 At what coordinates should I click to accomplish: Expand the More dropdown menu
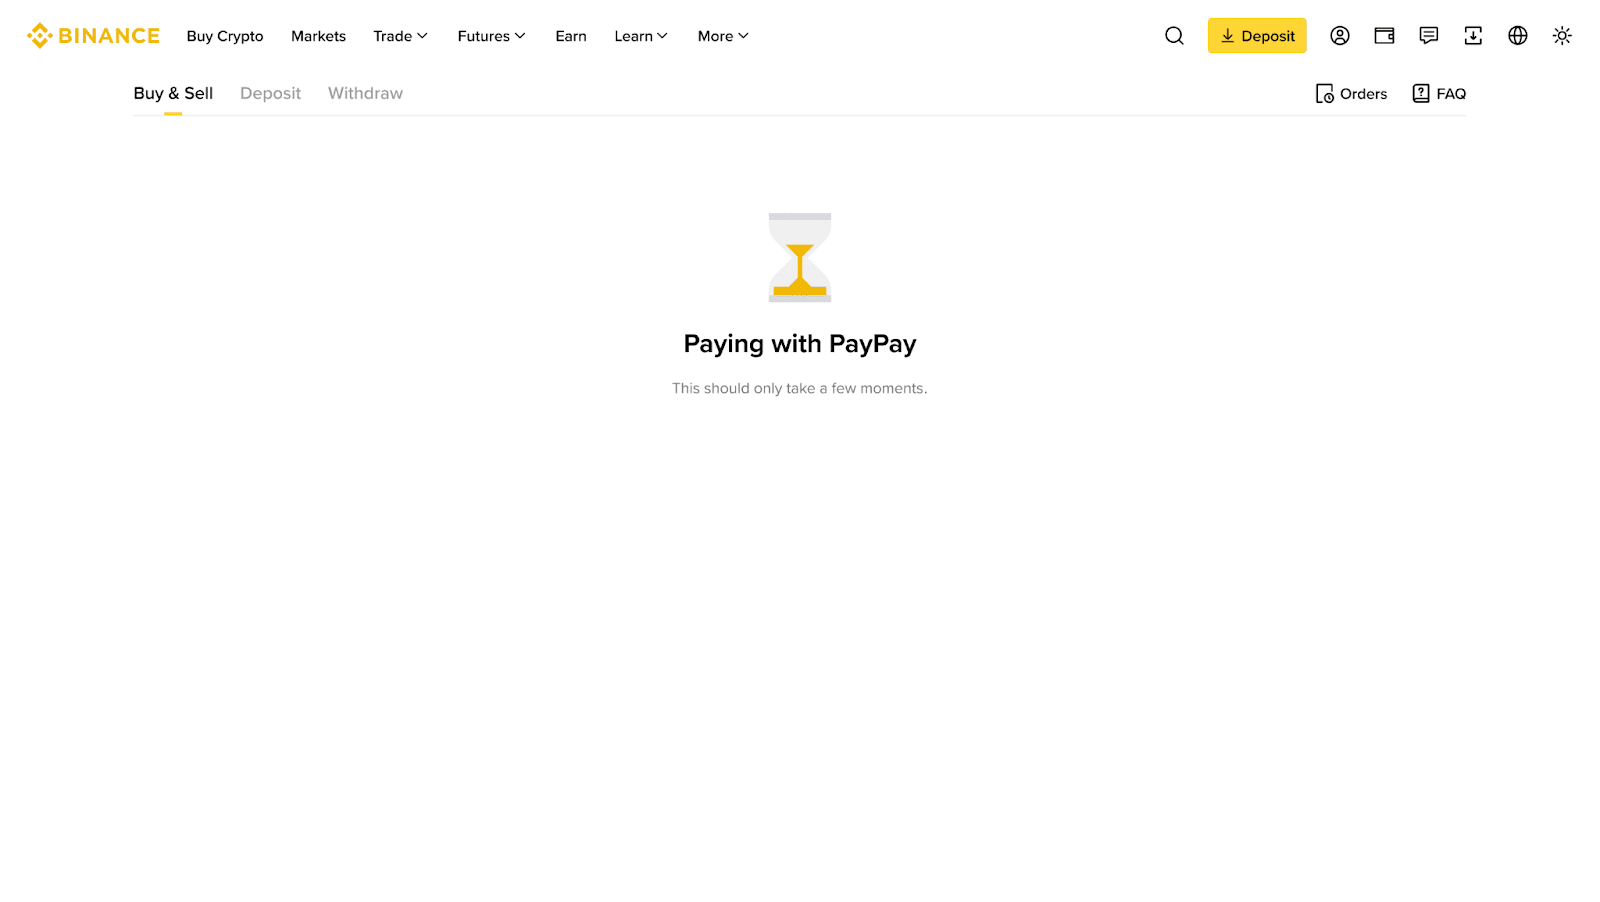(x=723, y=36)
